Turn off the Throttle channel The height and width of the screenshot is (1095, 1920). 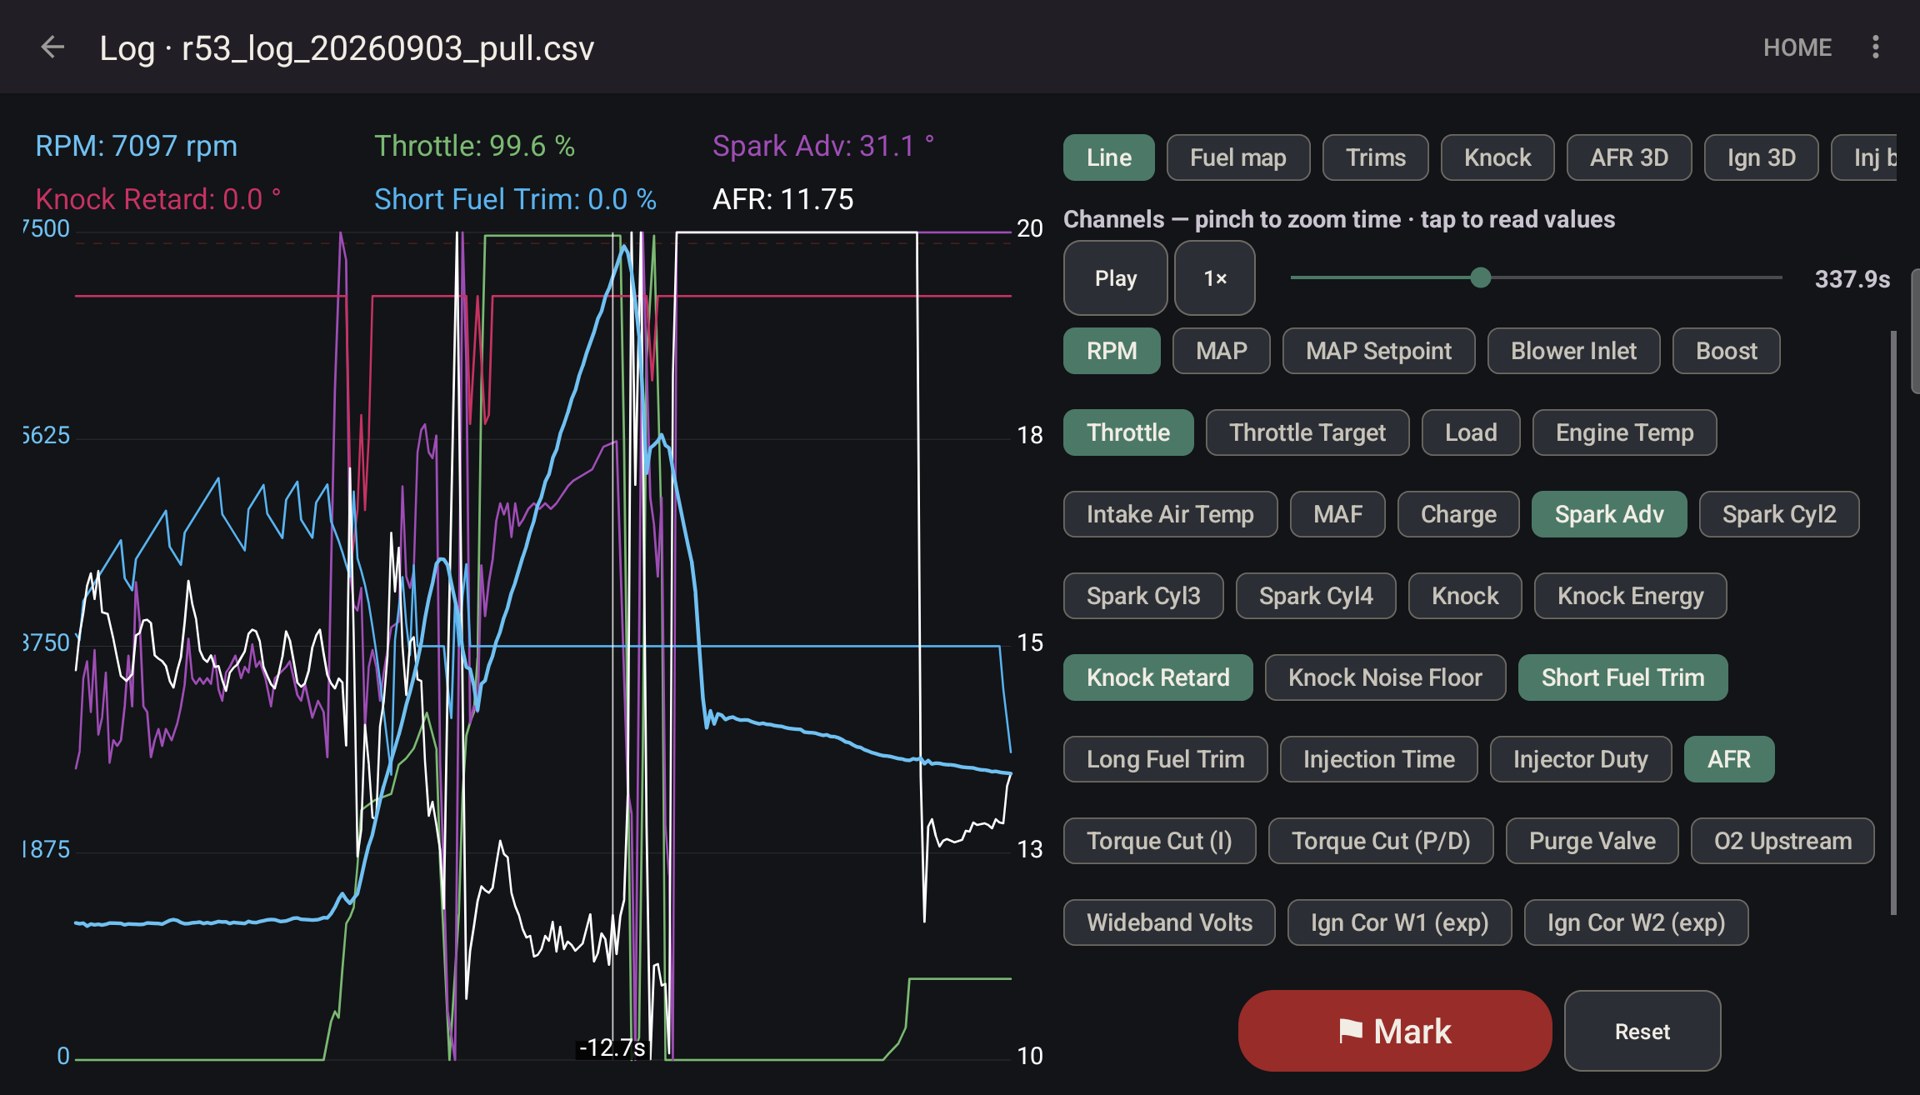pyautogui.click(x=1128, y=433)
